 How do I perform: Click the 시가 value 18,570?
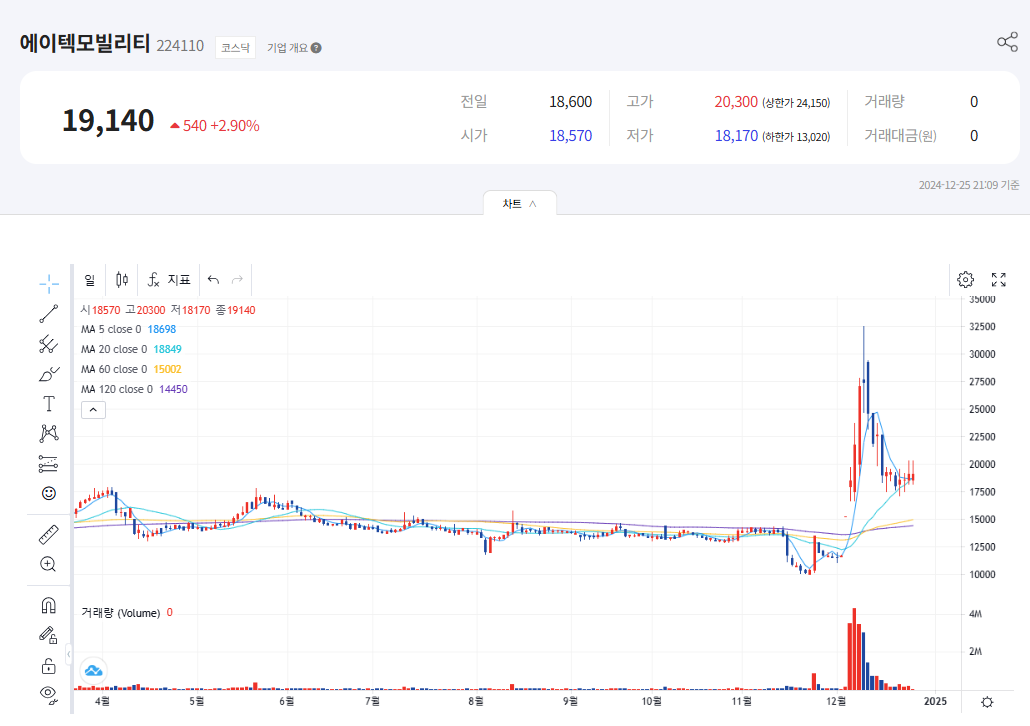[x=570, y=136]
